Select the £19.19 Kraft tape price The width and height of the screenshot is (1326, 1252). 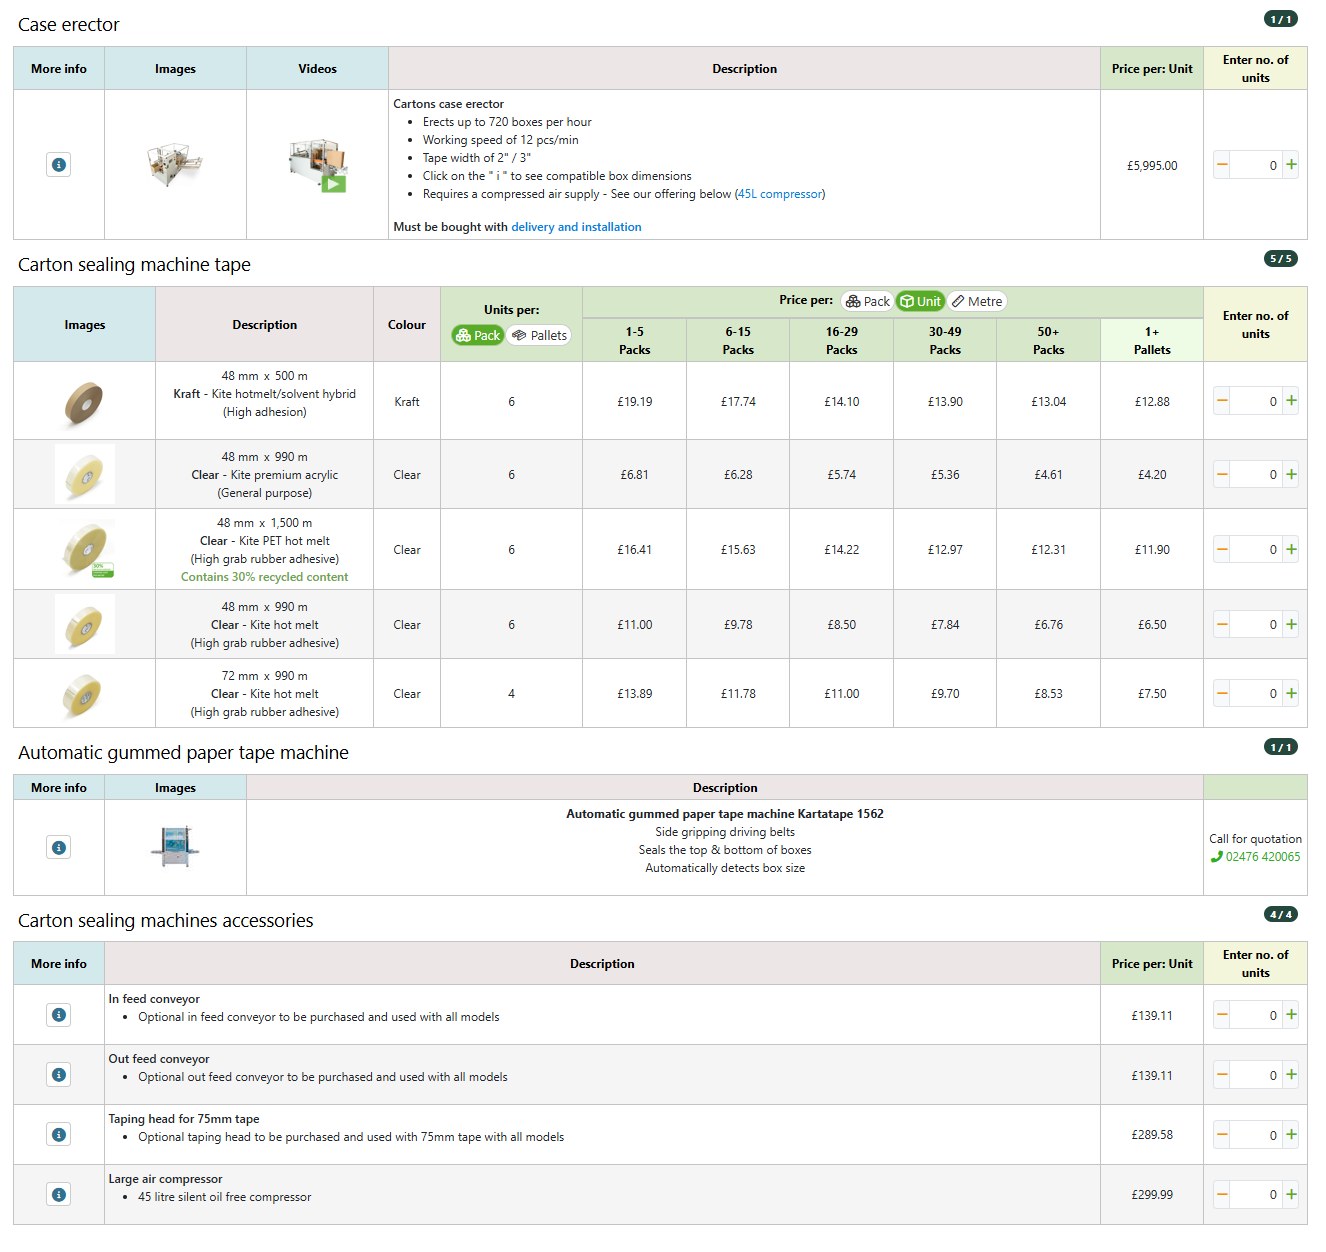coord(635,402)
